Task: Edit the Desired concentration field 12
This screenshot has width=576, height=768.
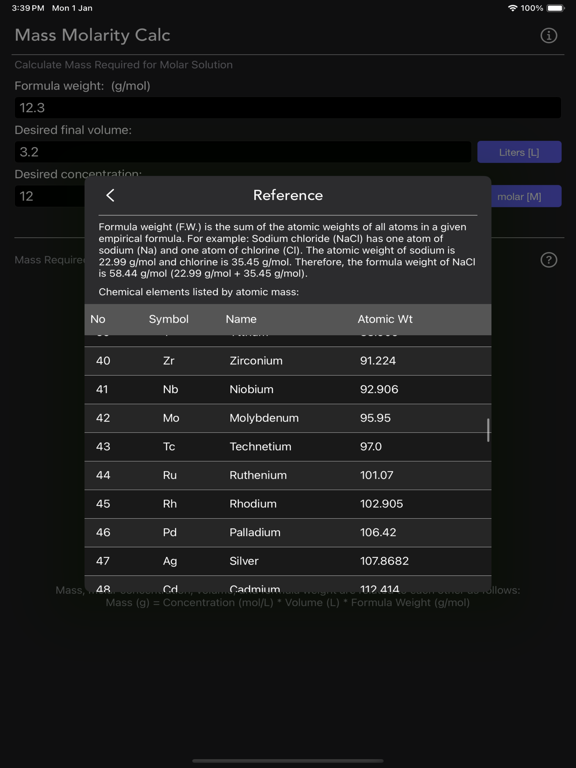Action: (49, 196)
